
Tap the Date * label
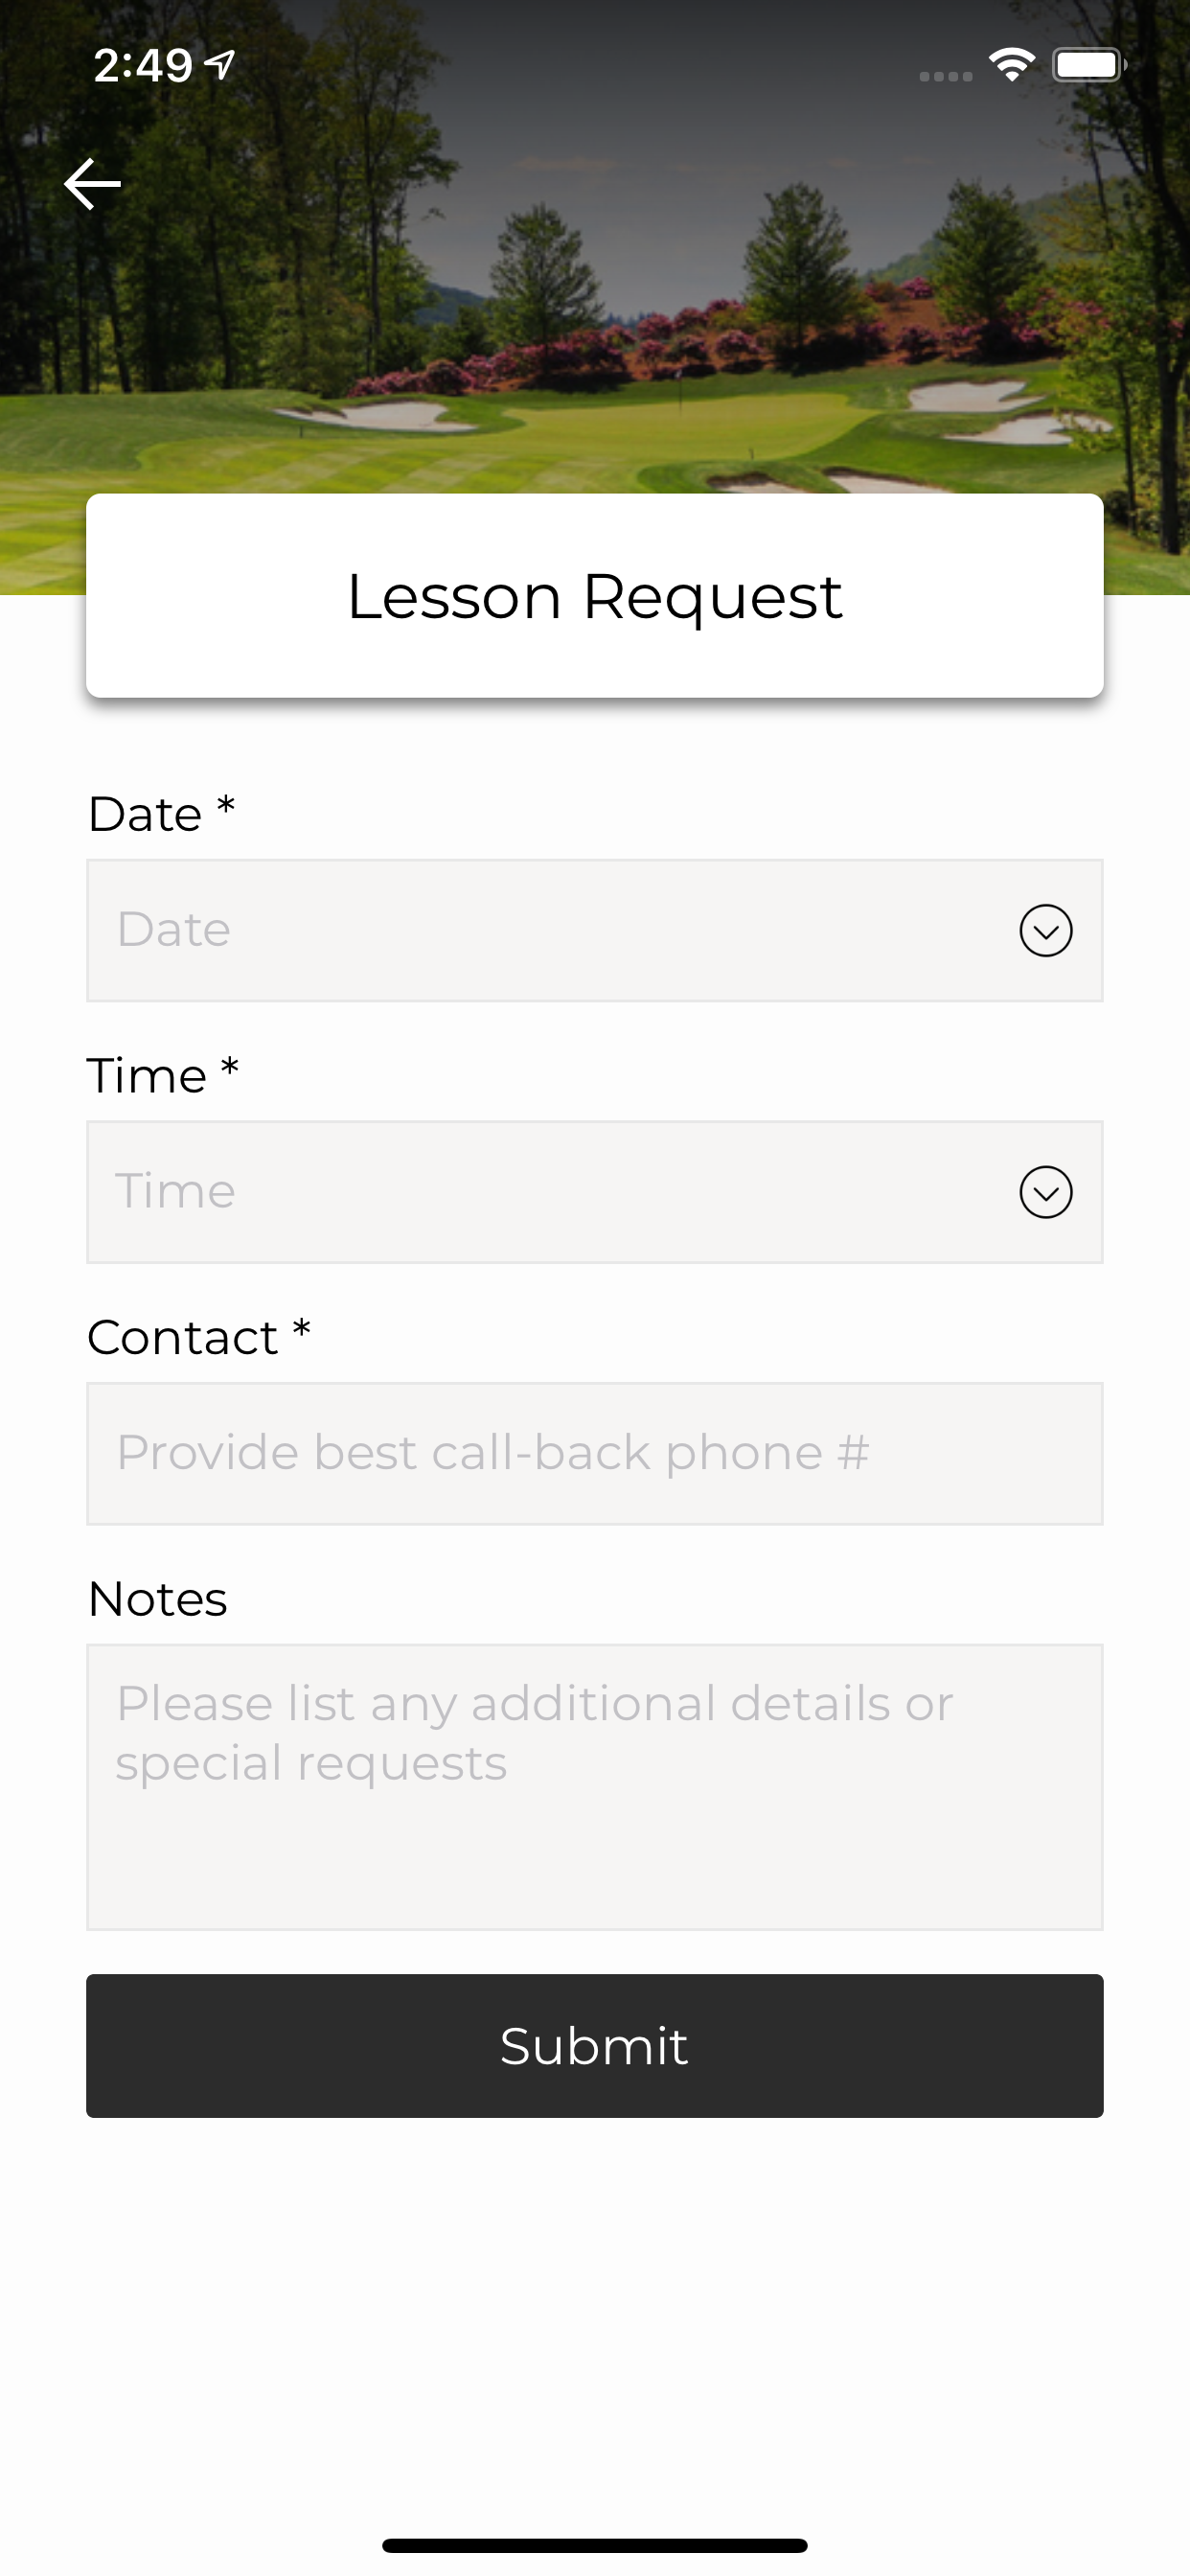pyautogui.click(x=161, y=813)
